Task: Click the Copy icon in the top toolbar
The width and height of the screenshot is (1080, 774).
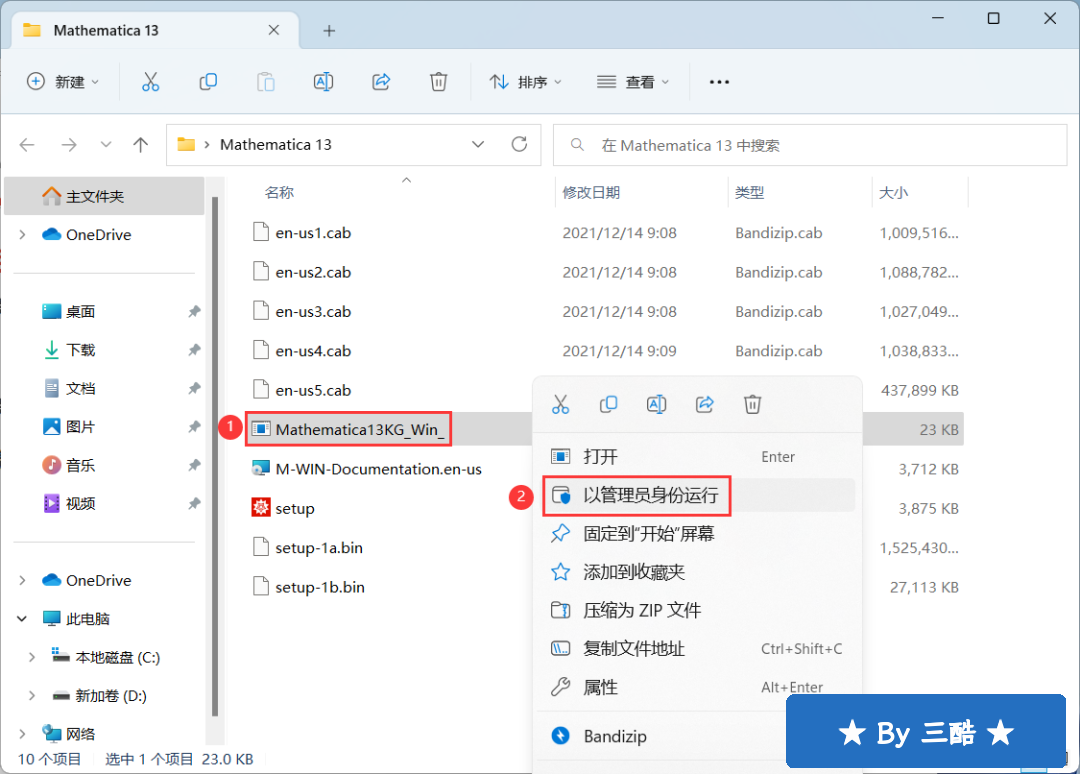Action: pyautogui.click(x=208, y=82)
